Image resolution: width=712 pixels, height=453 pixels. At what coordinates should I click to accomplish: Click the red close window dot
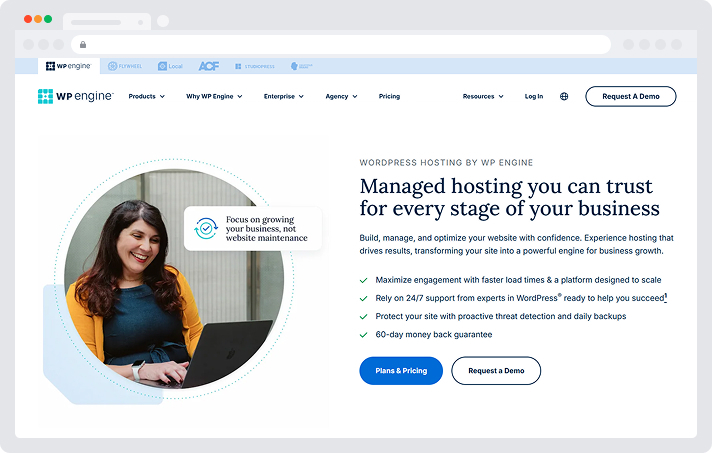tap(28, 19)
